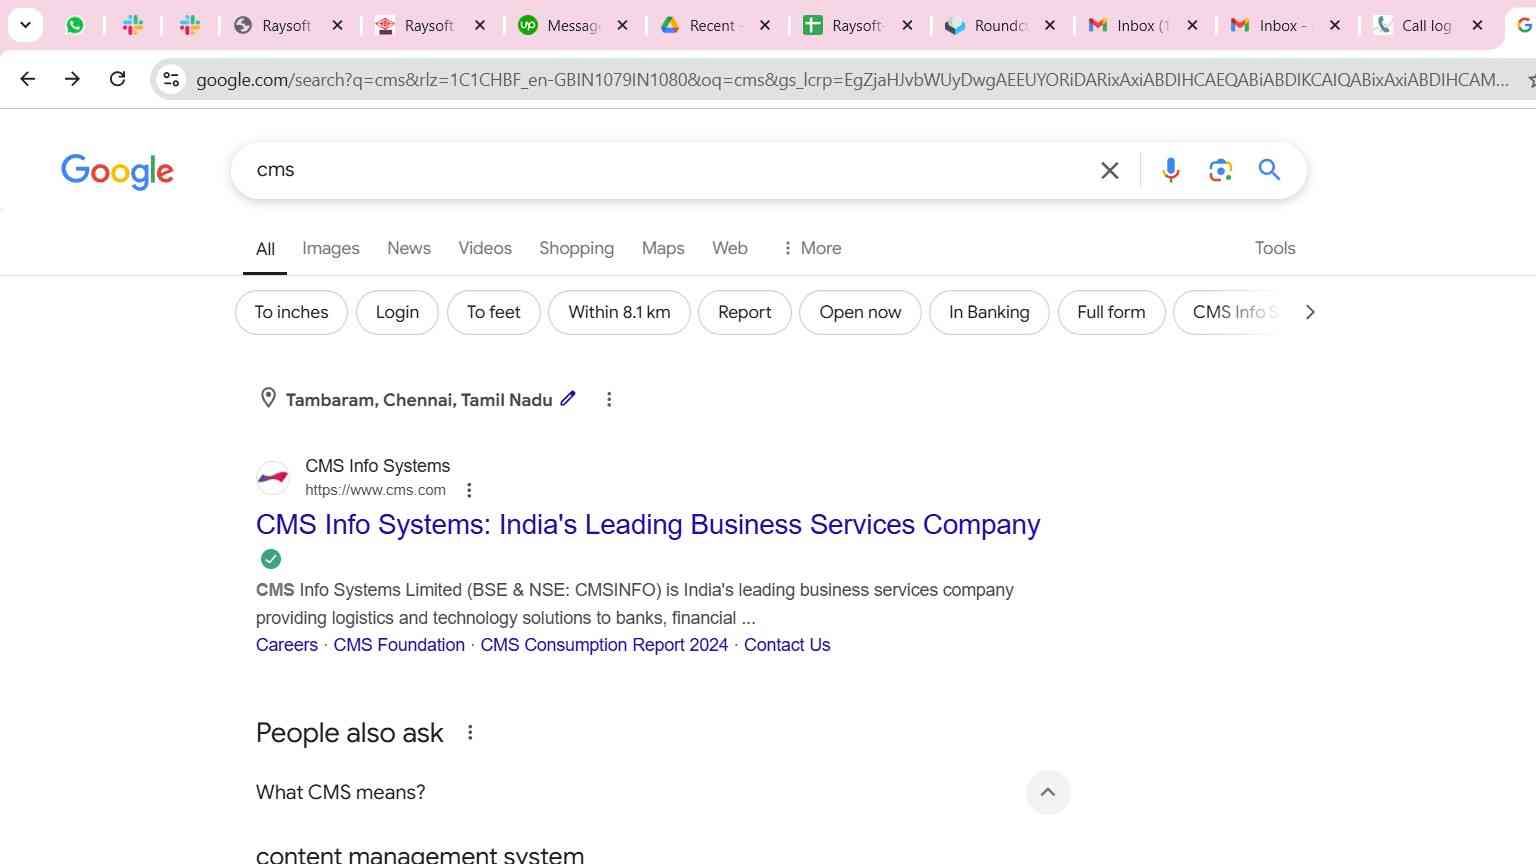Apply the Login suggestion chip
Image resolution: width=1536 pixels, height=864 pixels.
coord(397,312)
